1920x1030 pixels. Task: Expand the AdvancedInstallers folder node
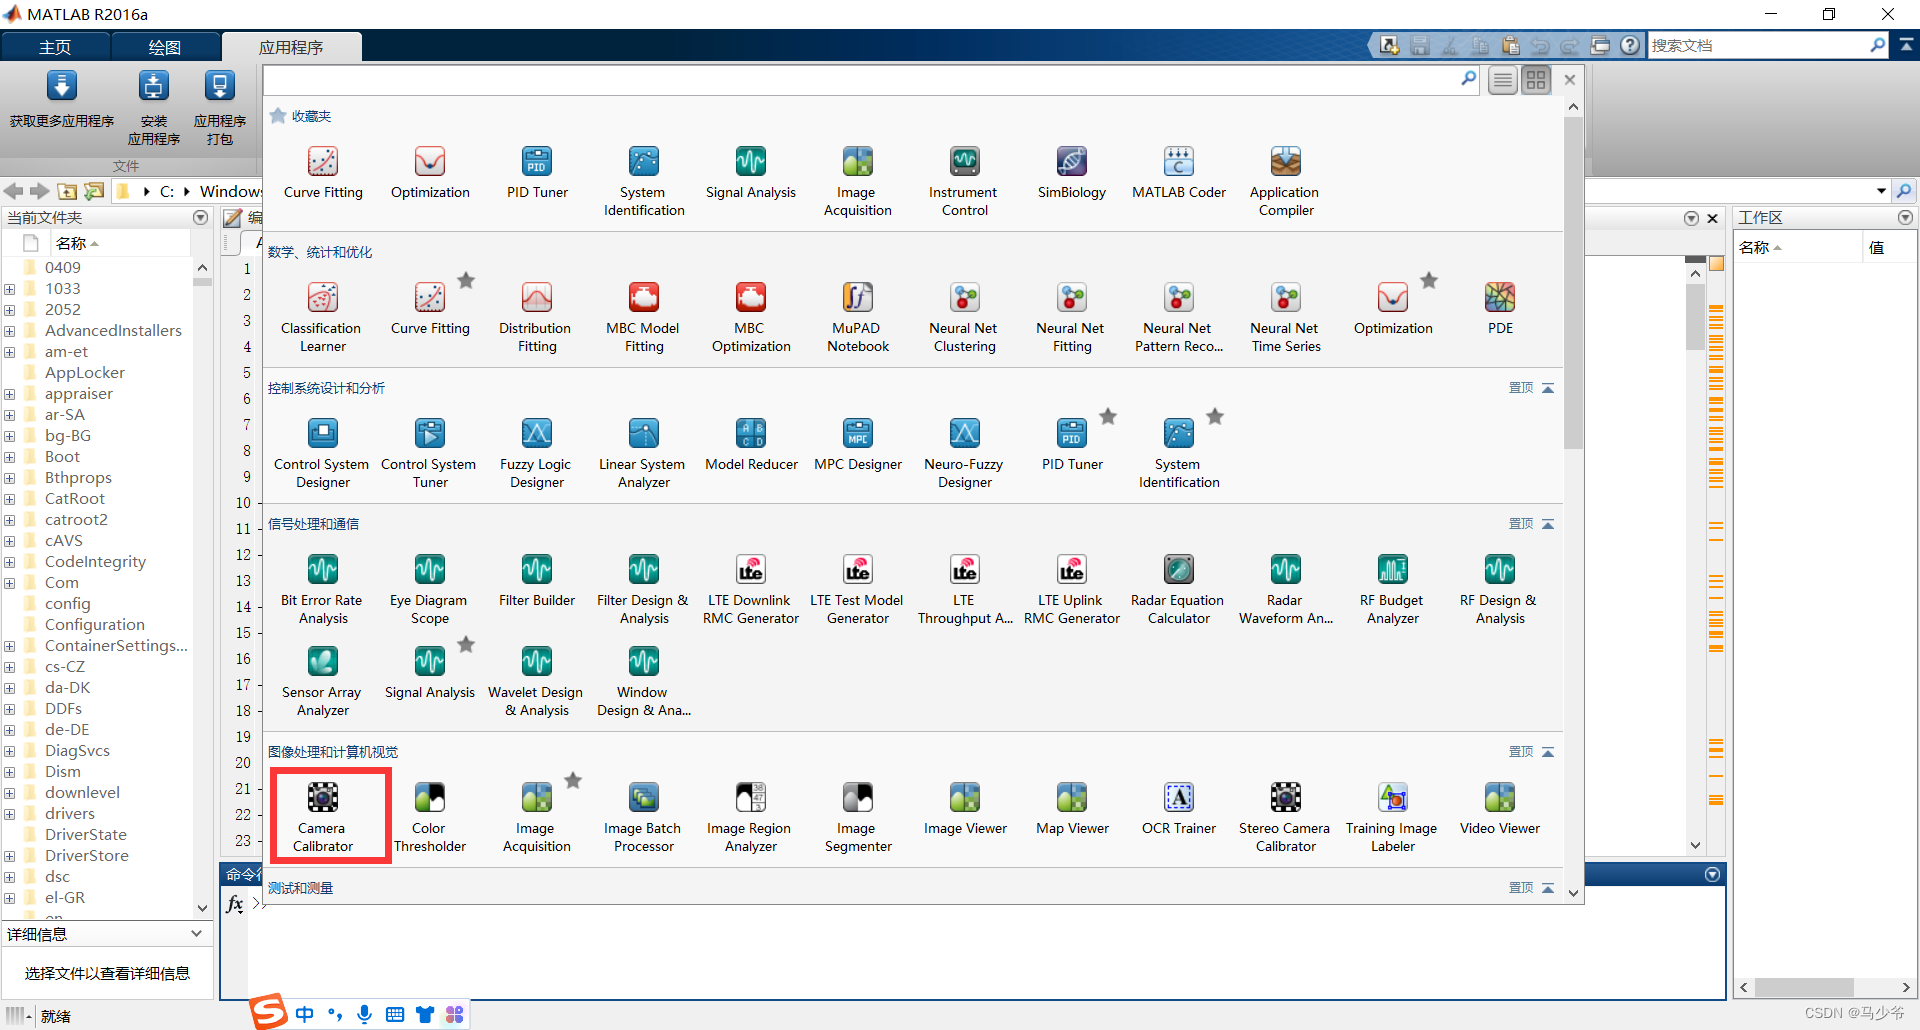[9, 331]
